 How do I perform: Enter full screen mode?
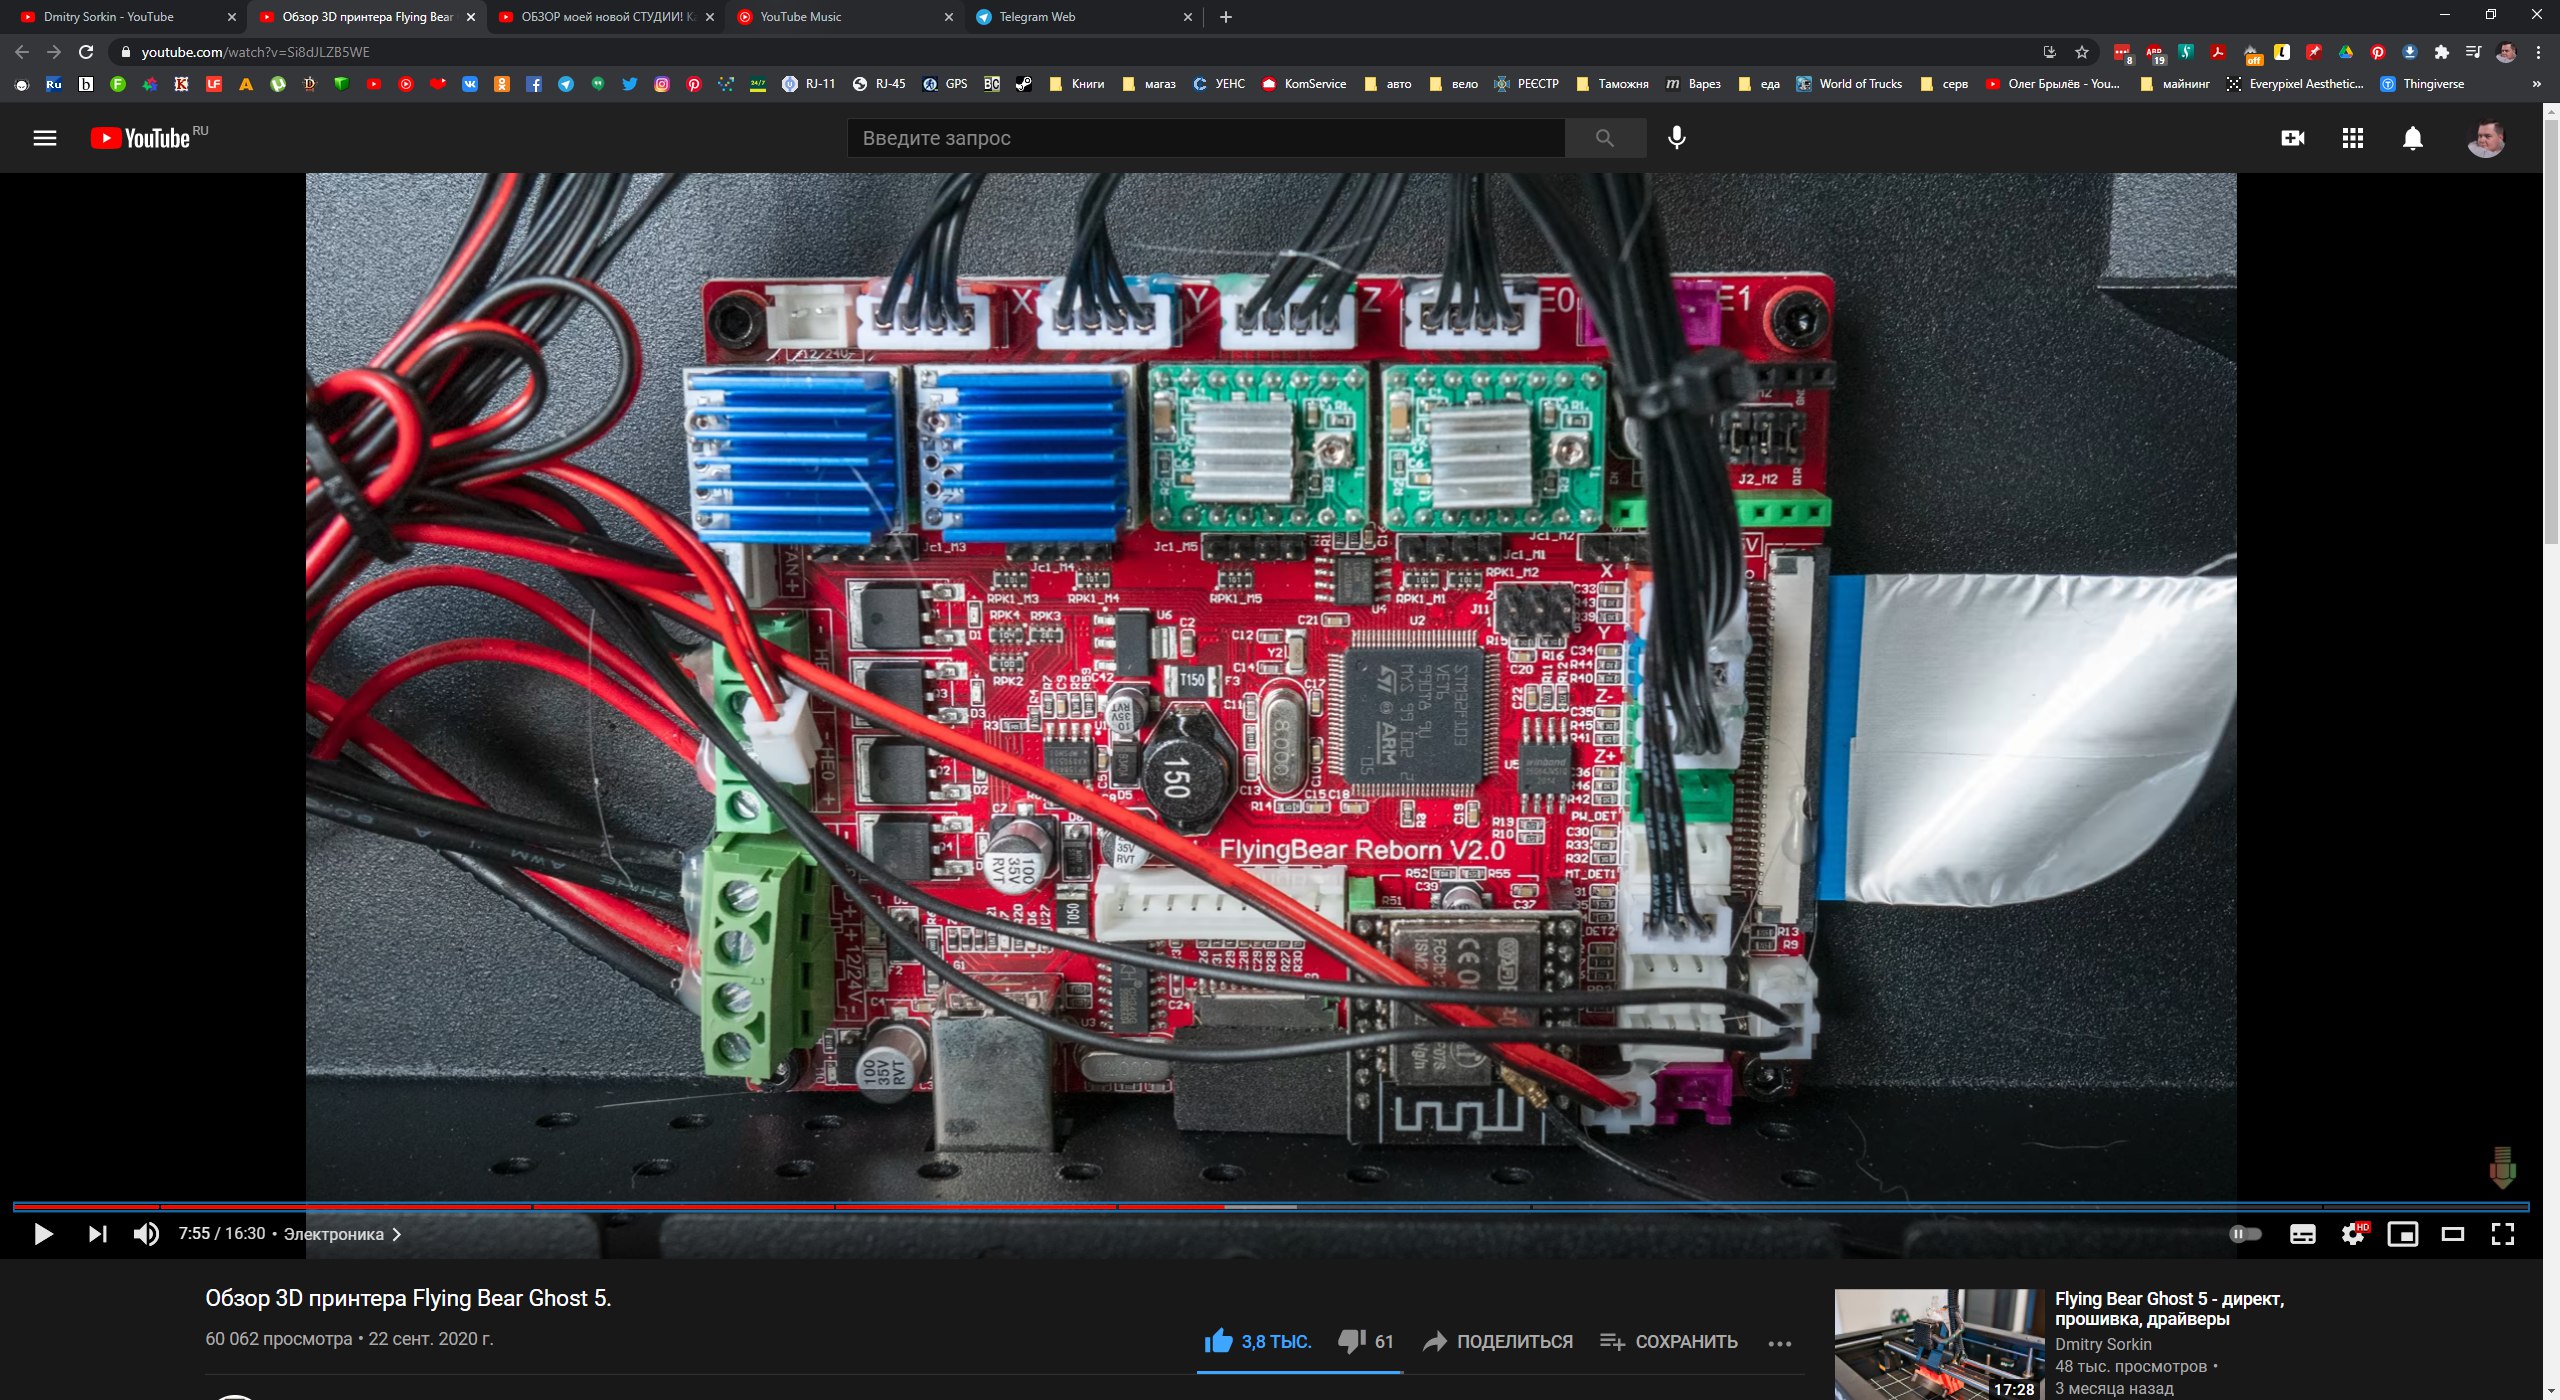point(2503,1233)
